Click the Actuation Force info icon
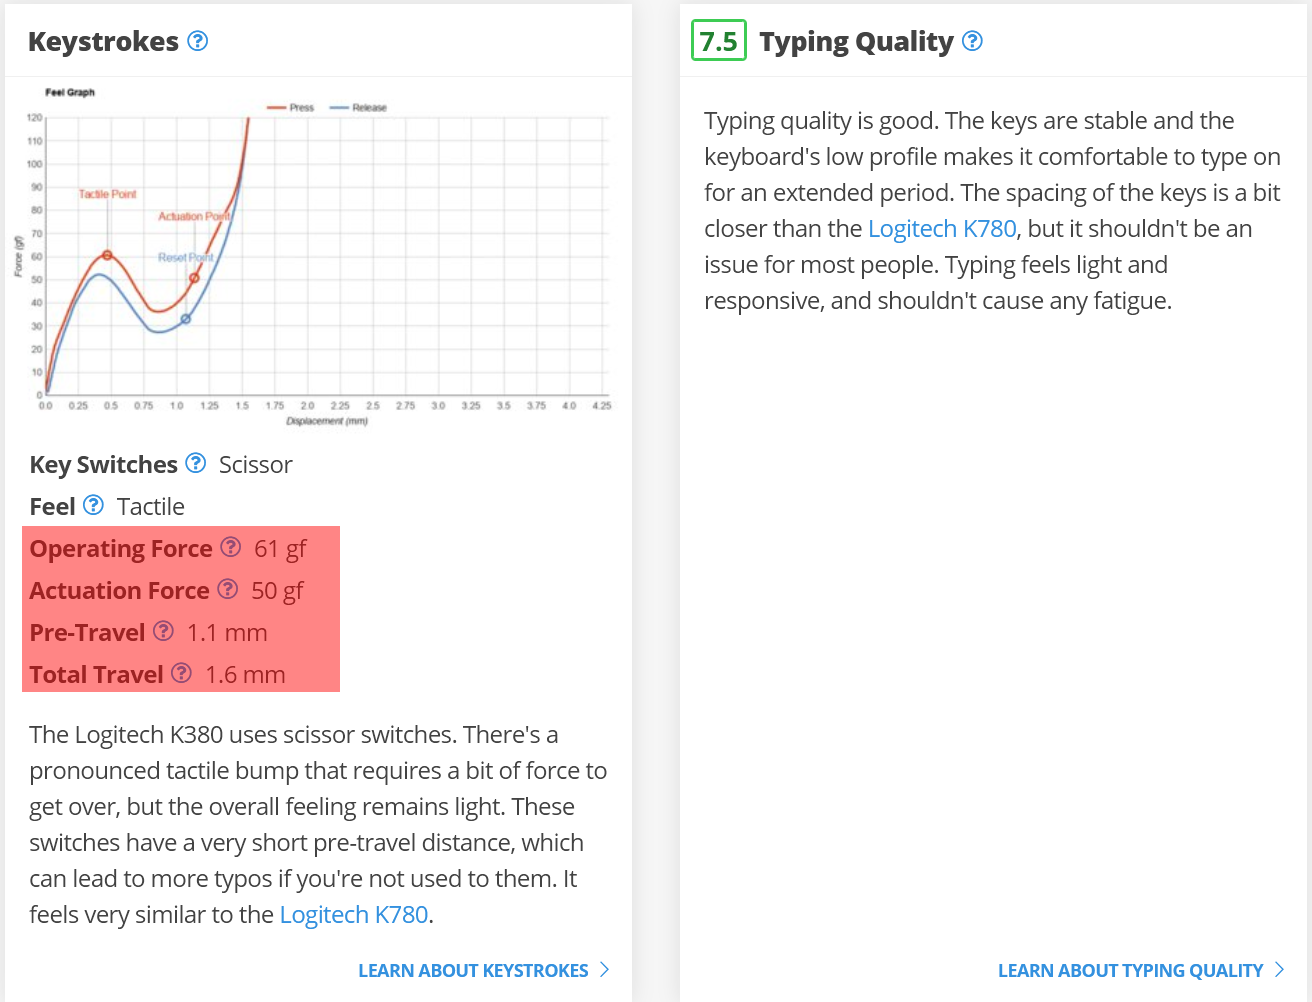The height and width of the screenshot is (1002, 1312). (228, 589)
